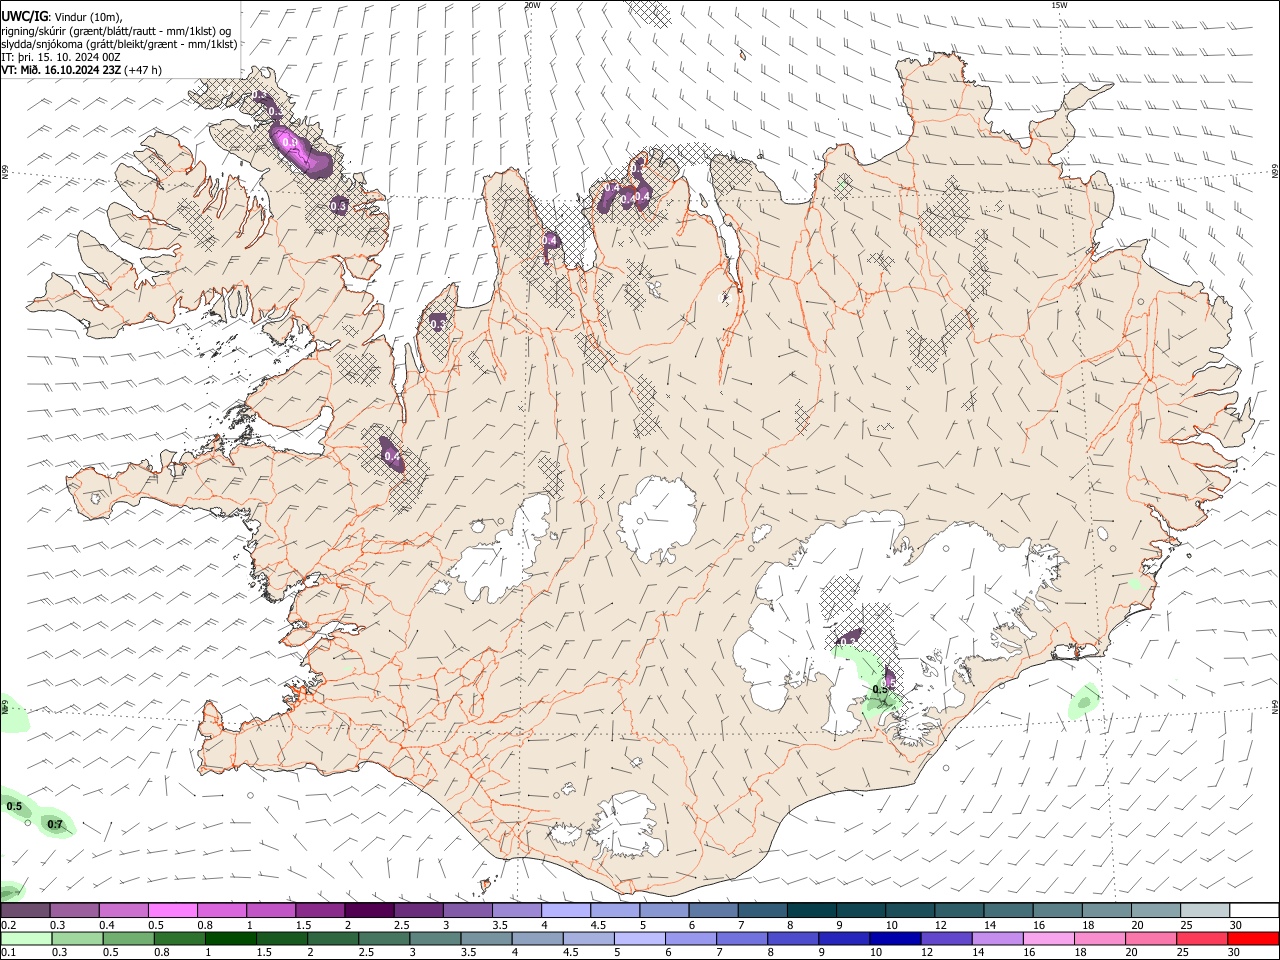This screenshot has height=960, width=1280.
Task: Click the '4.5' number in the snow legend row
Action: 598,925
